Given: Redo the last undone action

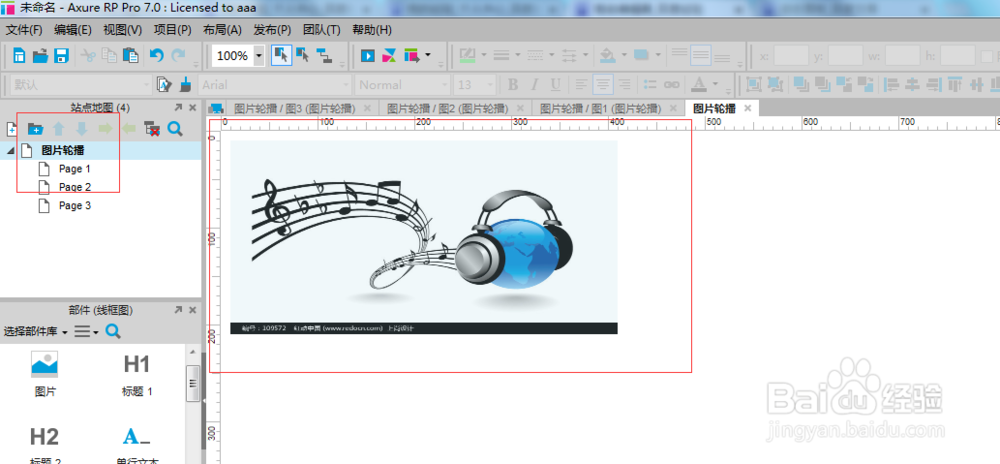Looking at the screenshot, I should [x=179, y=56].
